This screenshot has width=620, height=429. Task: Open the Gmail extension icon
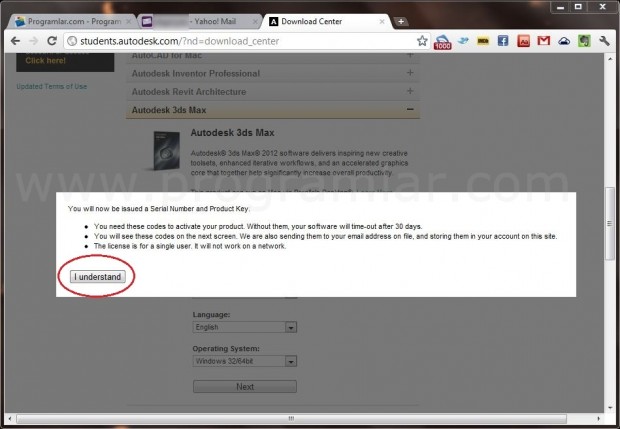(543, 40)
